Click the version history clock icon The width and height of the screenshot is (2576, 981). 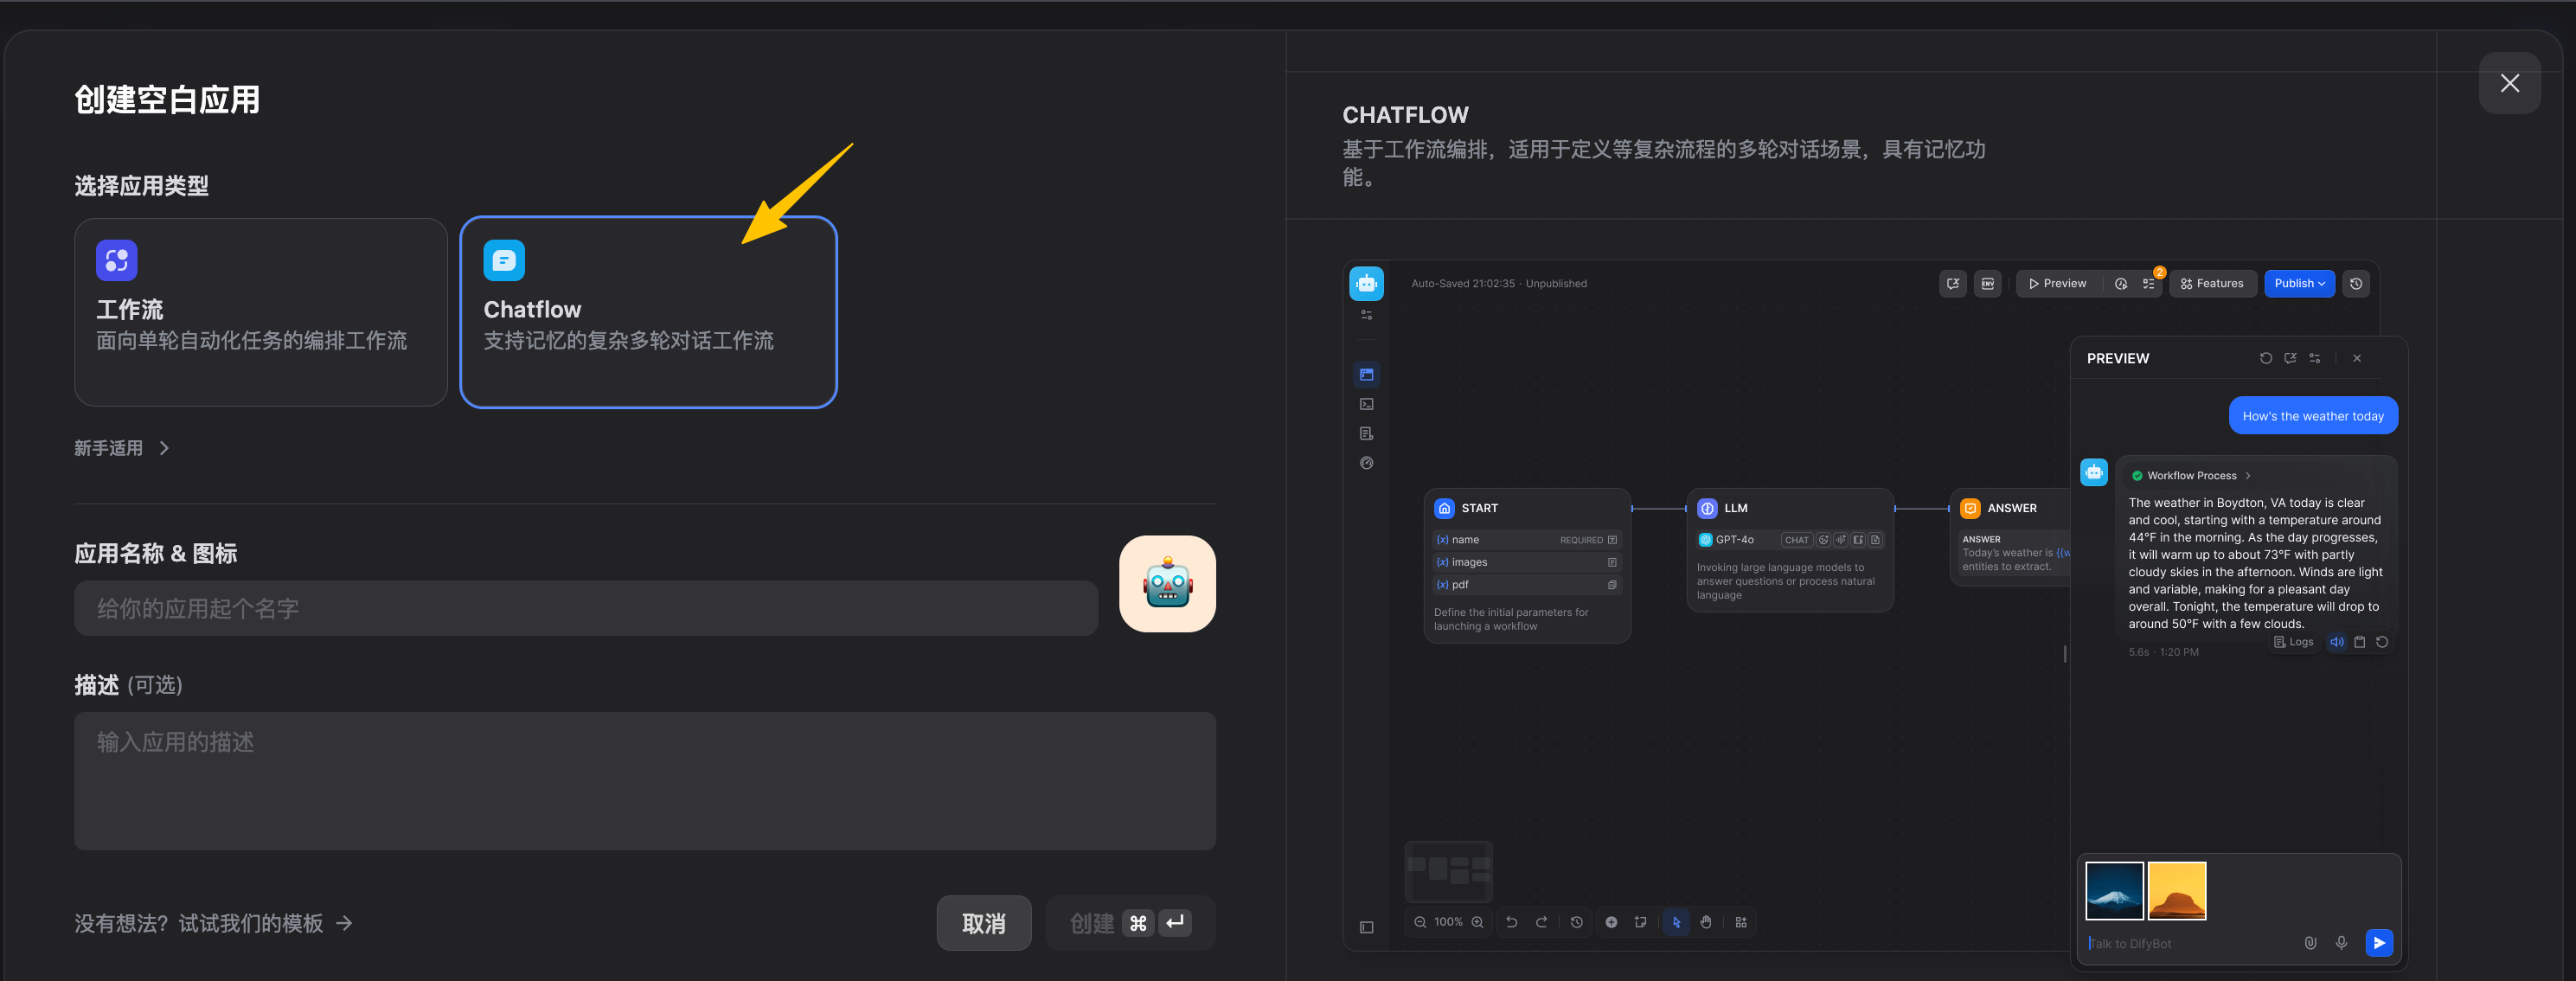pyautogui.click(x=2355, y=283)
